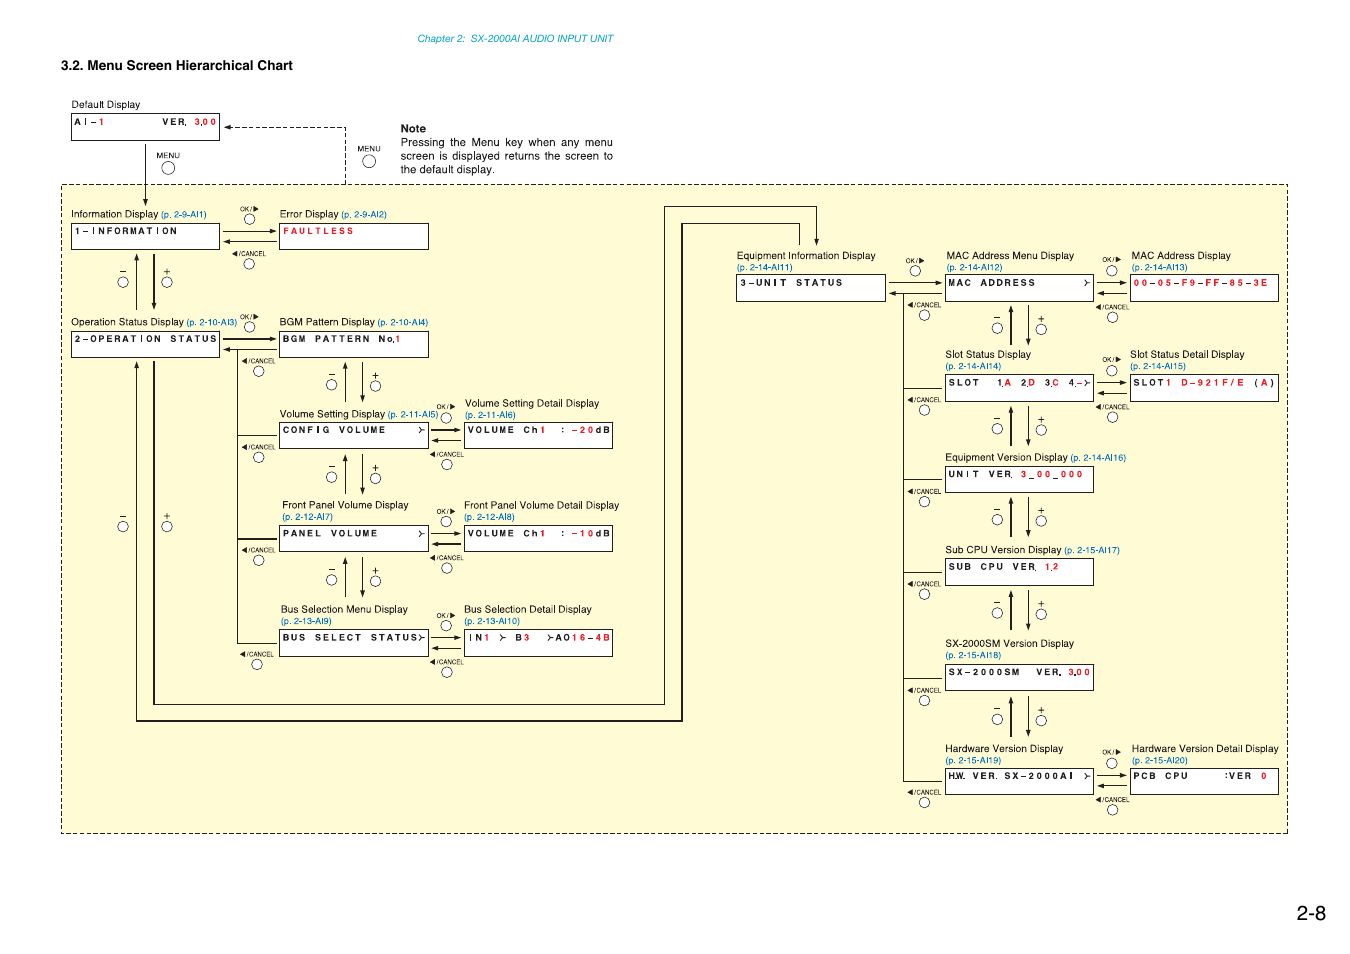Click the 'VOLUME Ch1 : -20dB' display box
This screenshot has width=1350, height=954.
539,435
